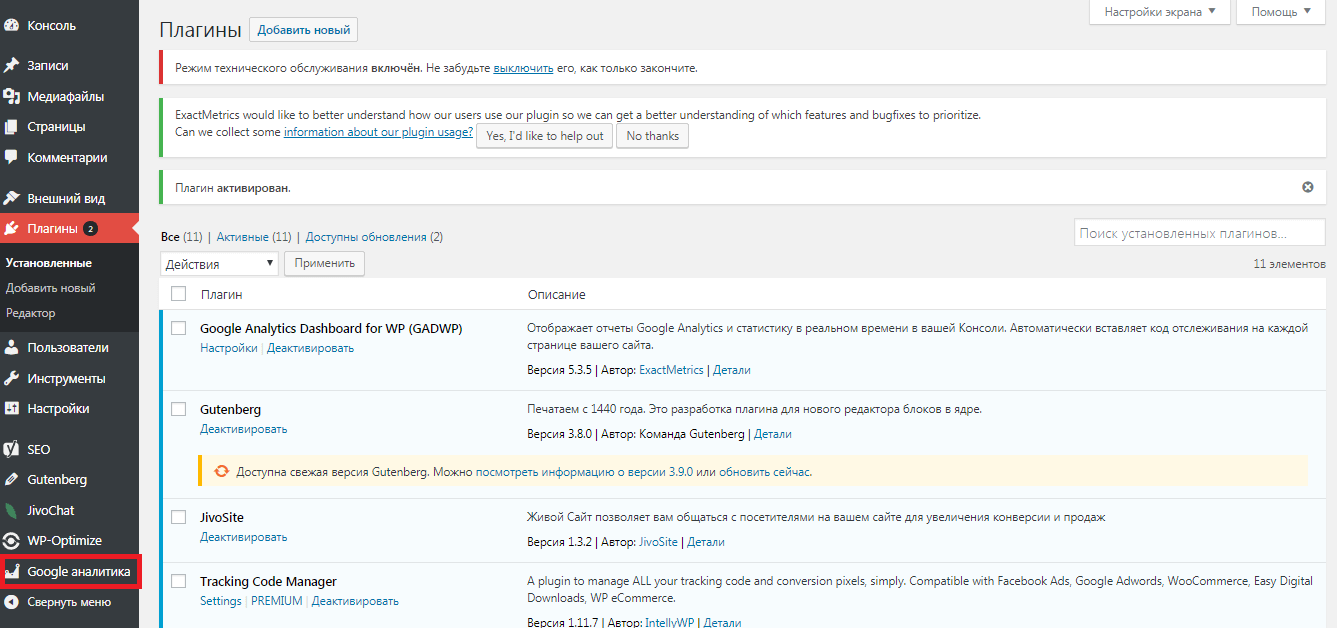The width and height of the screenshot is (1337, 628).
Task: Dismiss the 'Плагин активирован' notice
Action: pyautogui.click(x=1307, y=187)
